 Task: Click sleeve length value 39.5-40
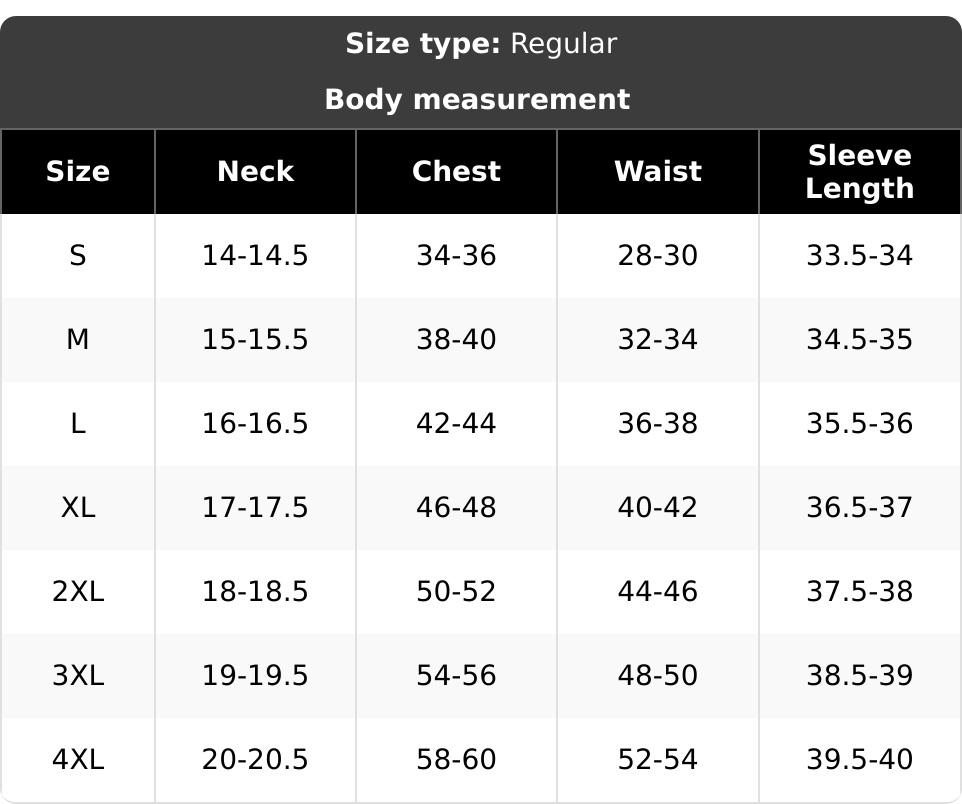tap(860, 760)
